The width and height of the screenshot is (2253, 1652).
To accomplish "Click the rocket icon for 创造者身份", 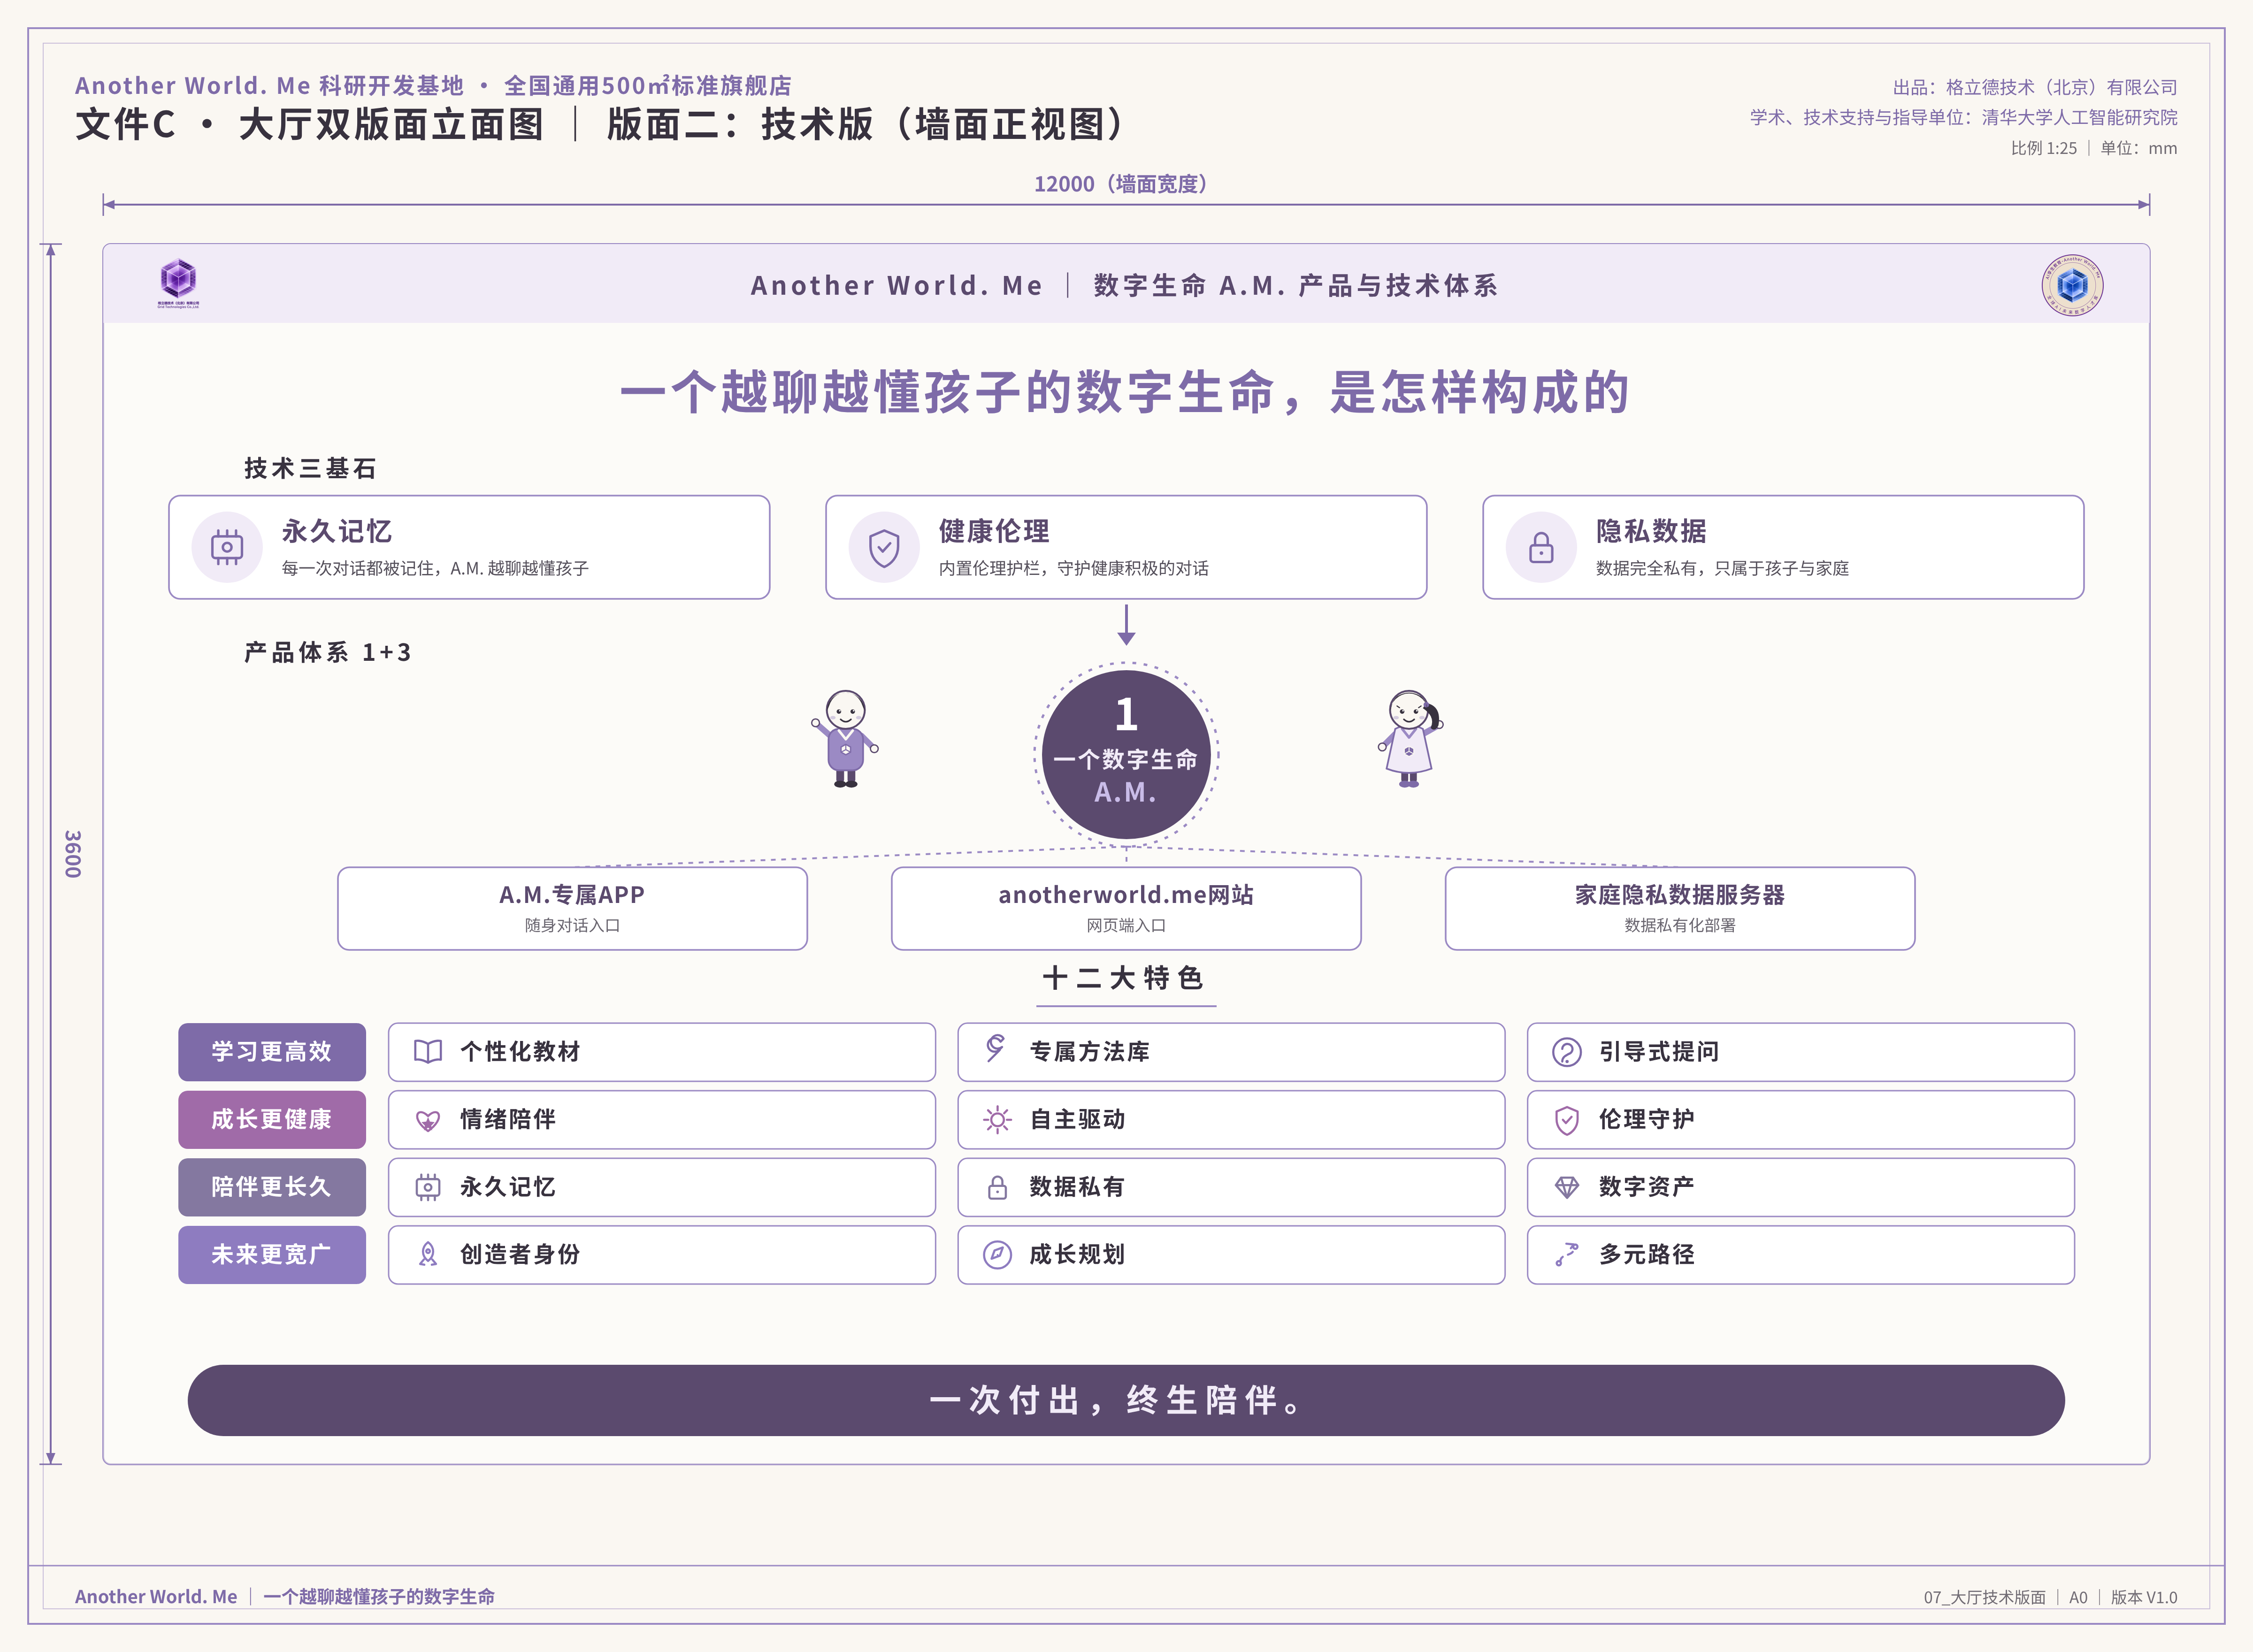I will coord(428,1254).
